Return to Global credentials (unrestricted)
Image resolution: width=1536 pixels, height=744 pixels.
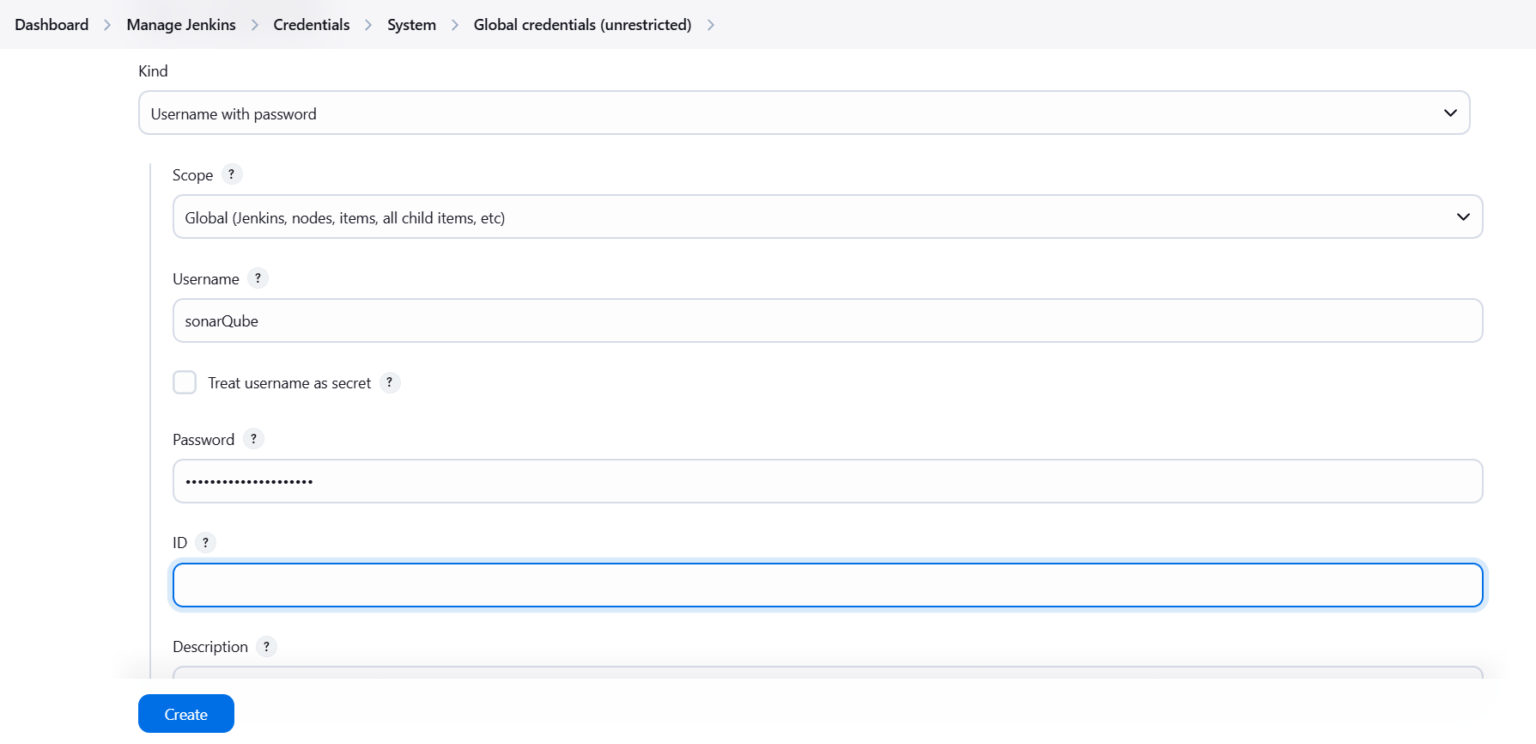581,24
